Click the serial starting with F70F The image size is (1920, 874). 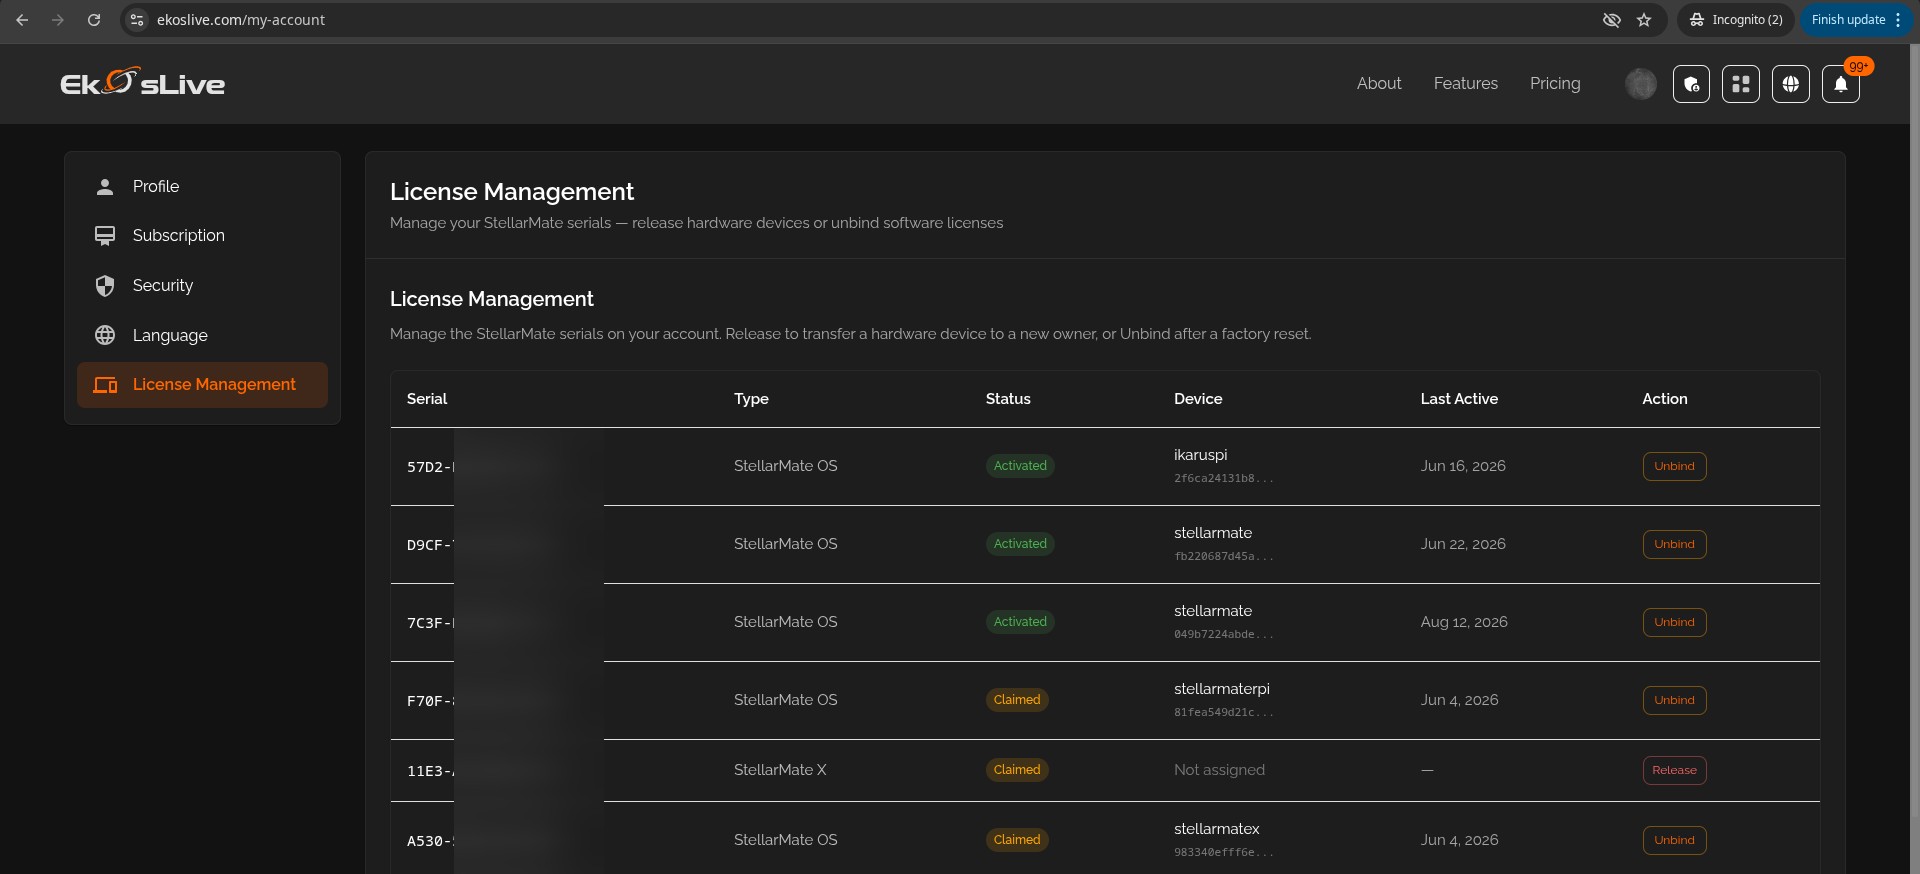point(431,701)
